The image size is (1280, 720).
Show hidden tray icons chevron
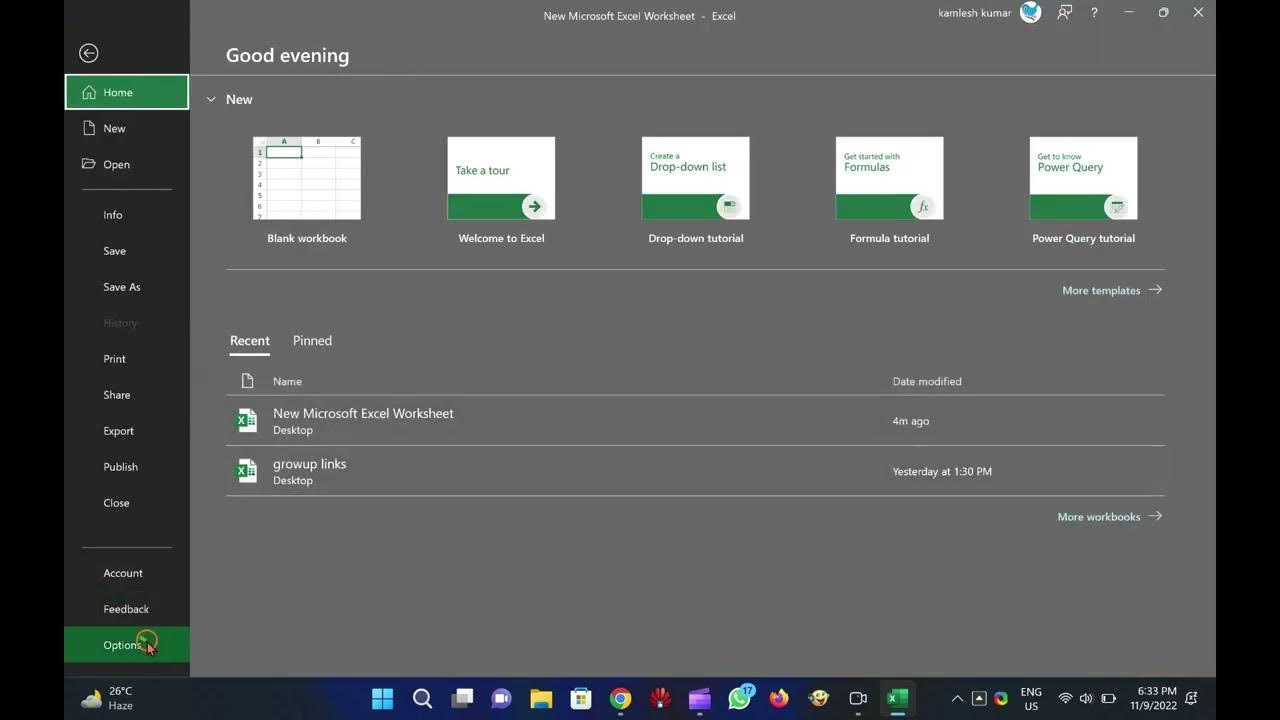pos(957,698)
